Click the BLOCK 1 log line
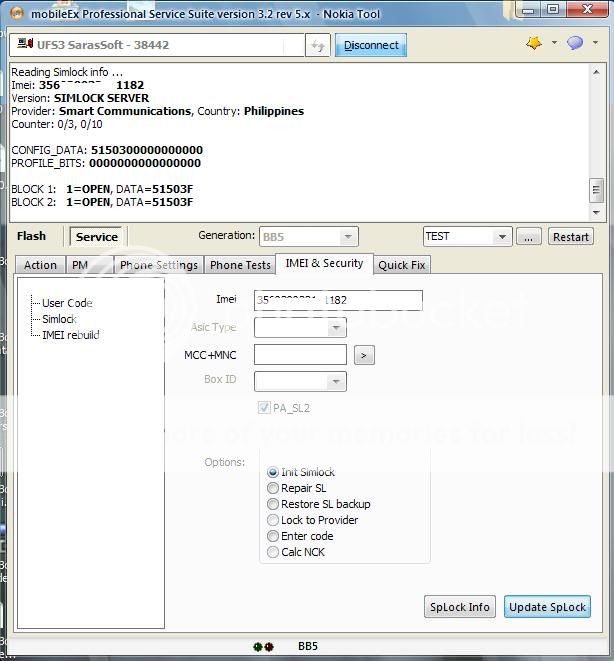Image resolution: width=614 pixels, height=661 pixels. (102, 189)
